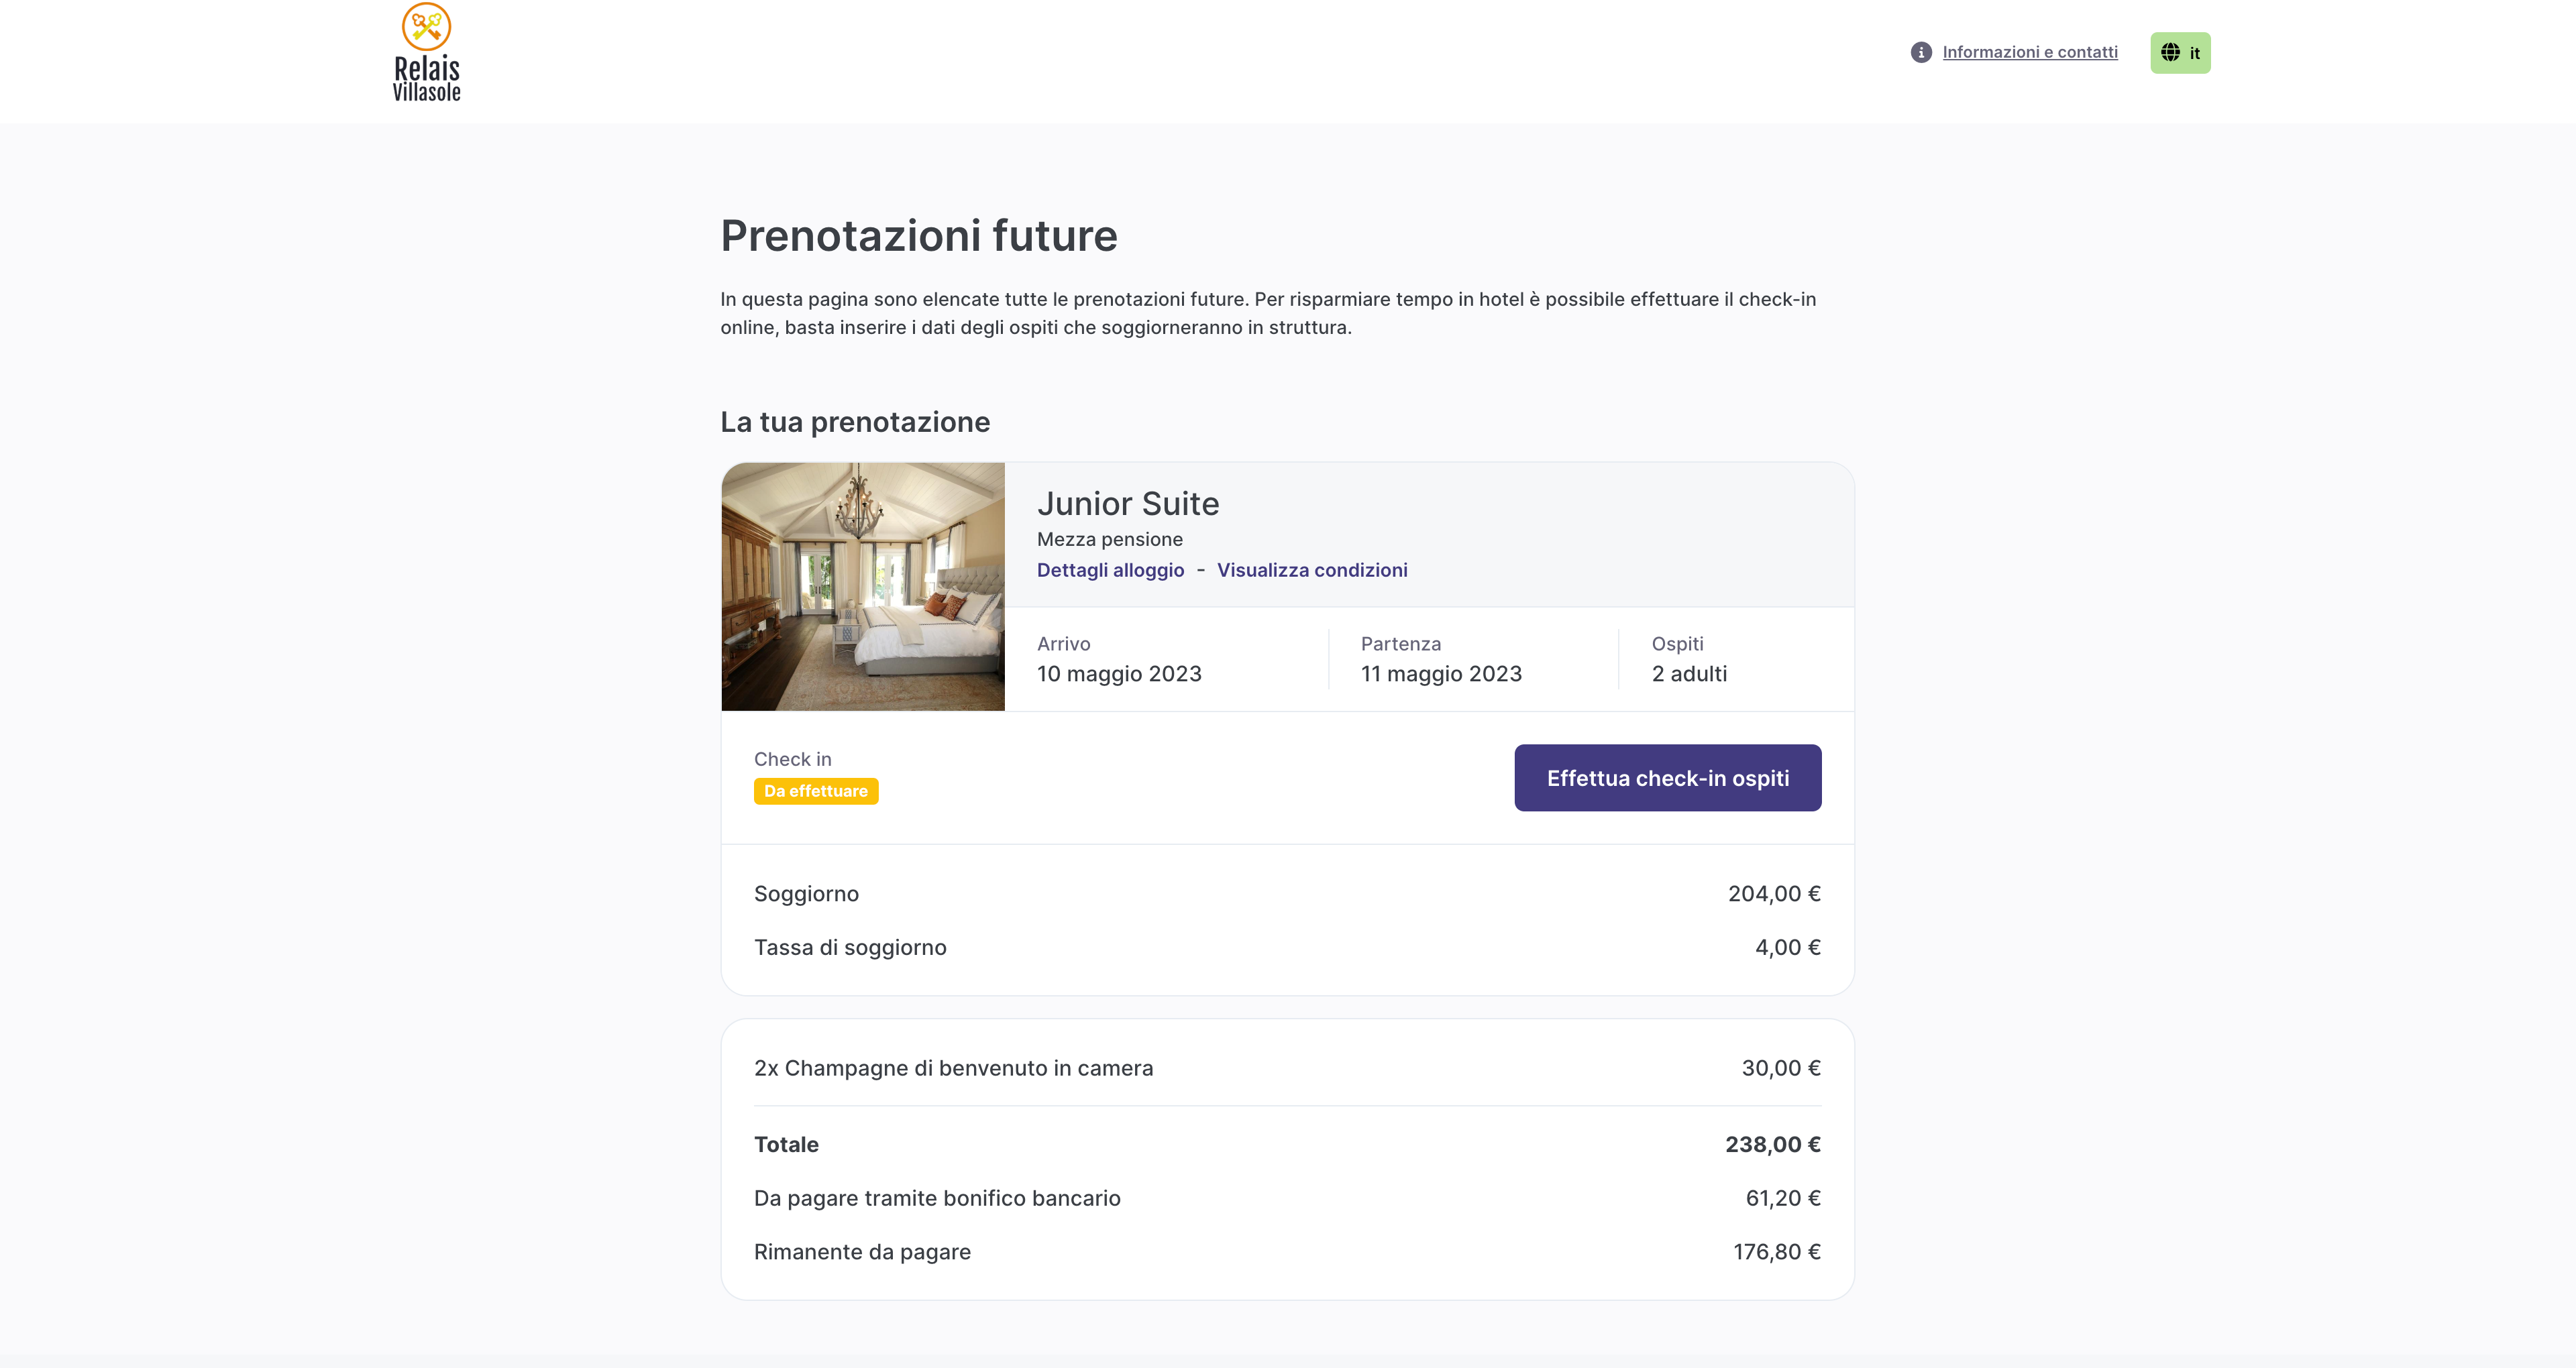Open Dettagli alloggio link
Screen dimensions: 2576x1368
pyautogui.click(x=1110, y=570)
